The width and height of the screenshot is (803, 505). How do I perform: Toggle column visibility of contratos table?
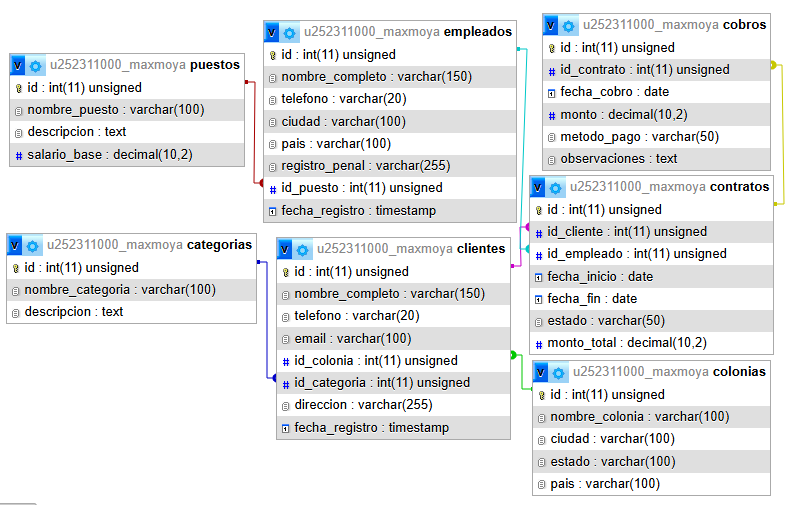pos(539,187)
